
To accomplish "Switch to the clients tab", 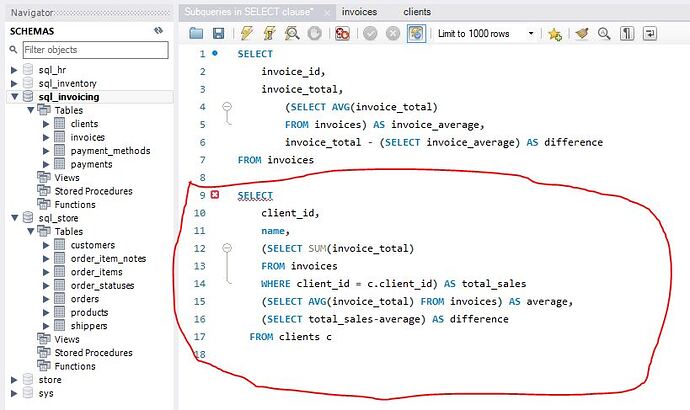I will pyautogui.click(x=417, y=12).
